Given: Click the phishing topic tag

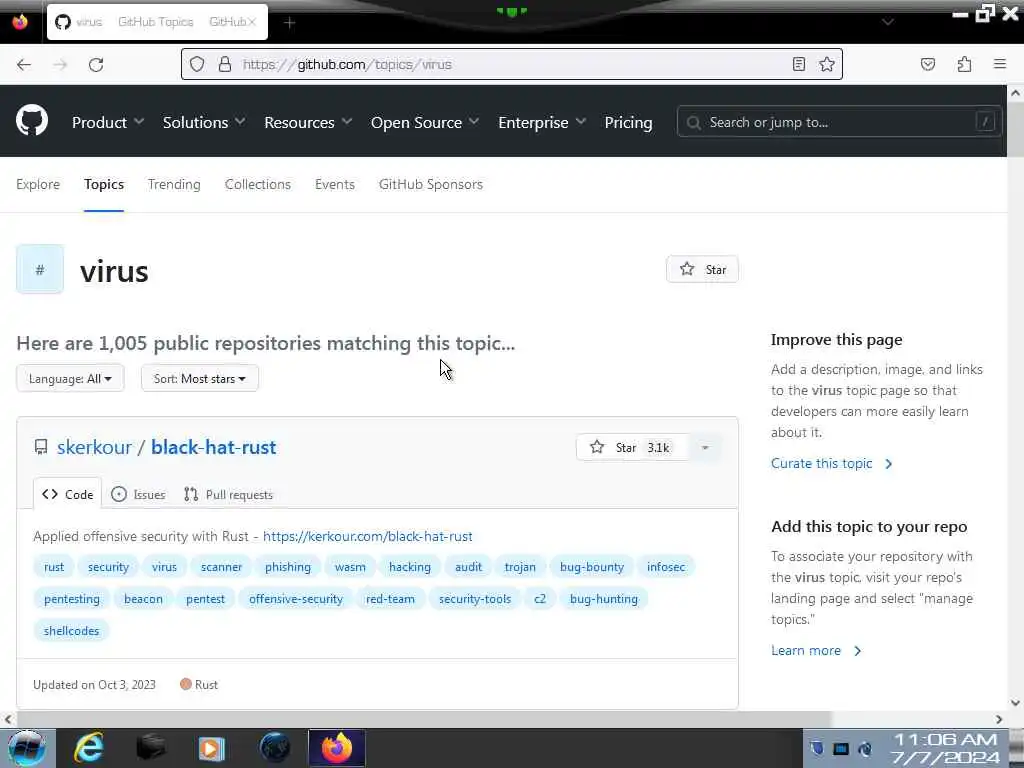Looking at the screenshot, I should click(x=288, y=567).
